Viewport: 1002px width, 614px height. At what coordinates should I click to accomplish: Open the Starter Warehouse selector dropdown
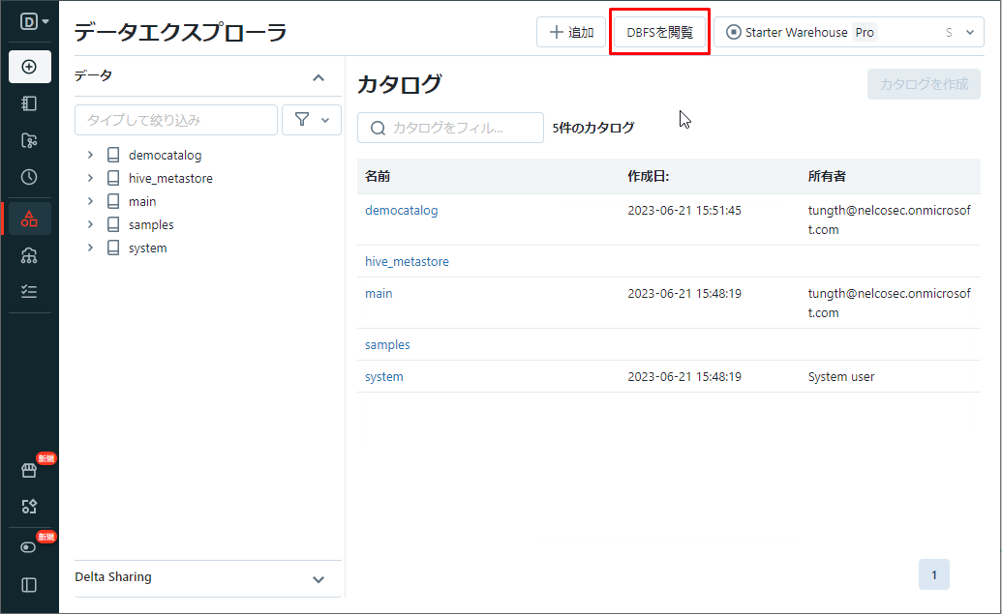click(x=848, y=32)
